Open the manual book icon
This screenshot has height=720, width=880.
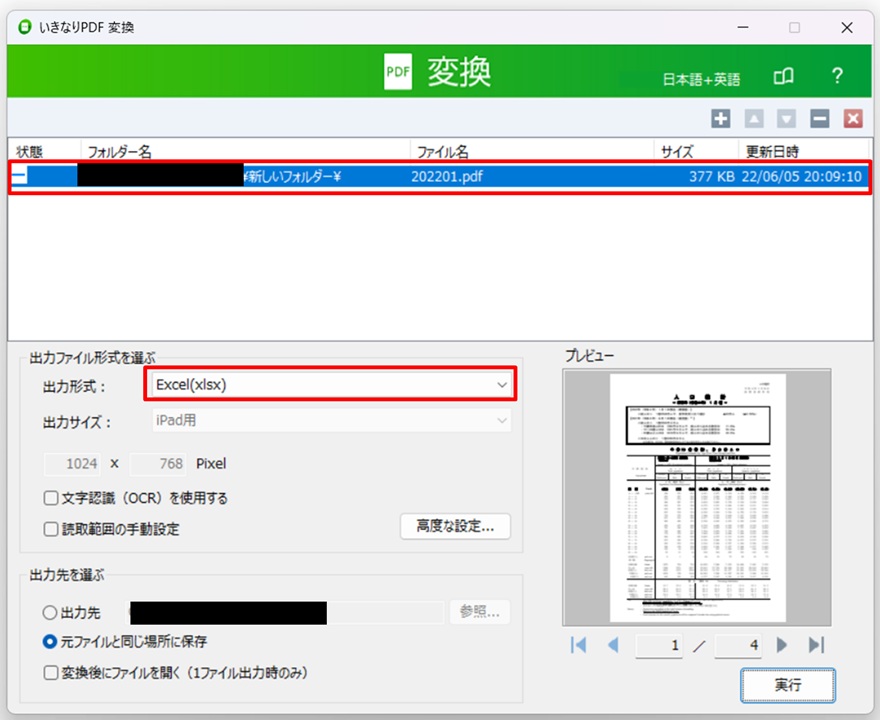click(x=784, y=77)
